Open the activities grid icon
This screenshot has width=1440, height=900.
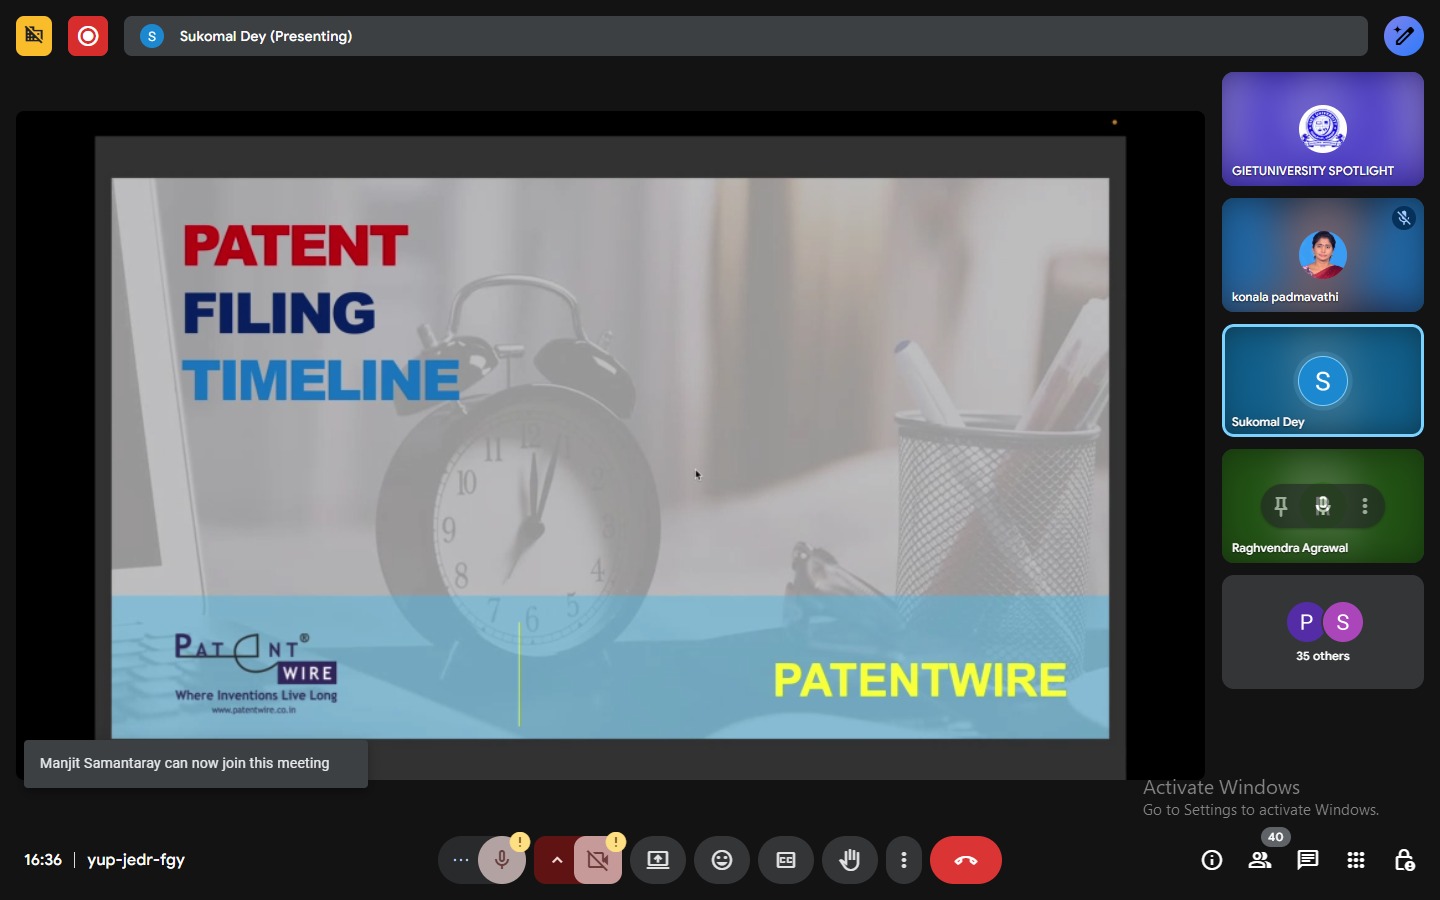[x=1356, y=860]
